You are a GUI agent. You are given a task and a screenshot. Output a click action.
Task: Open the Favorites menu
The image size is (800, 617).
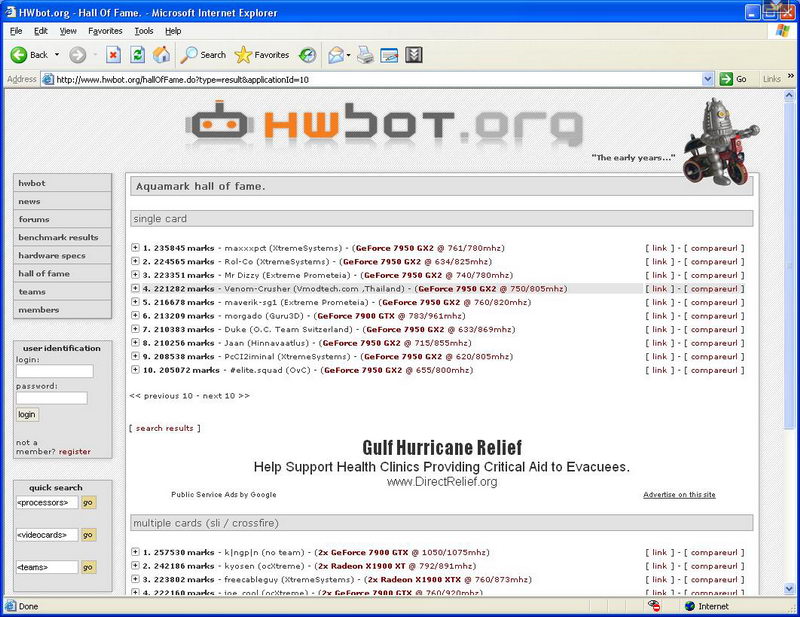click(105, 31)
